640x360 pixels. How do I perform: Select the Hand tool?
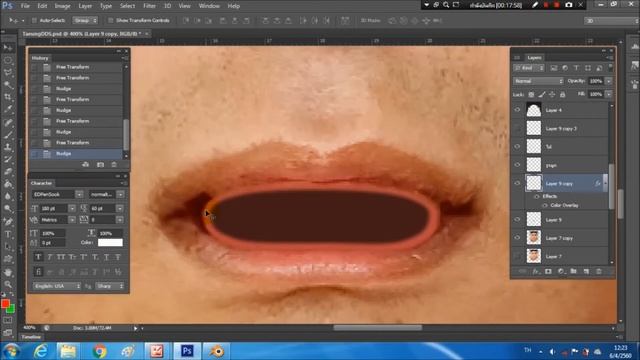(8, 272)
